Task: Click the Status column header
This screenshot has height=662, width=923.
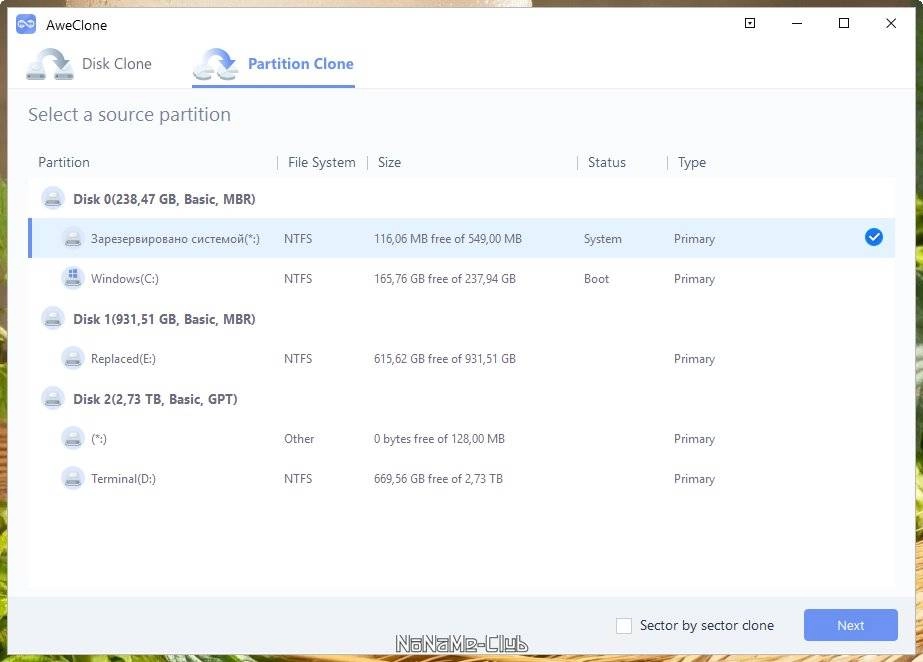Action: (x=606, y=162)
